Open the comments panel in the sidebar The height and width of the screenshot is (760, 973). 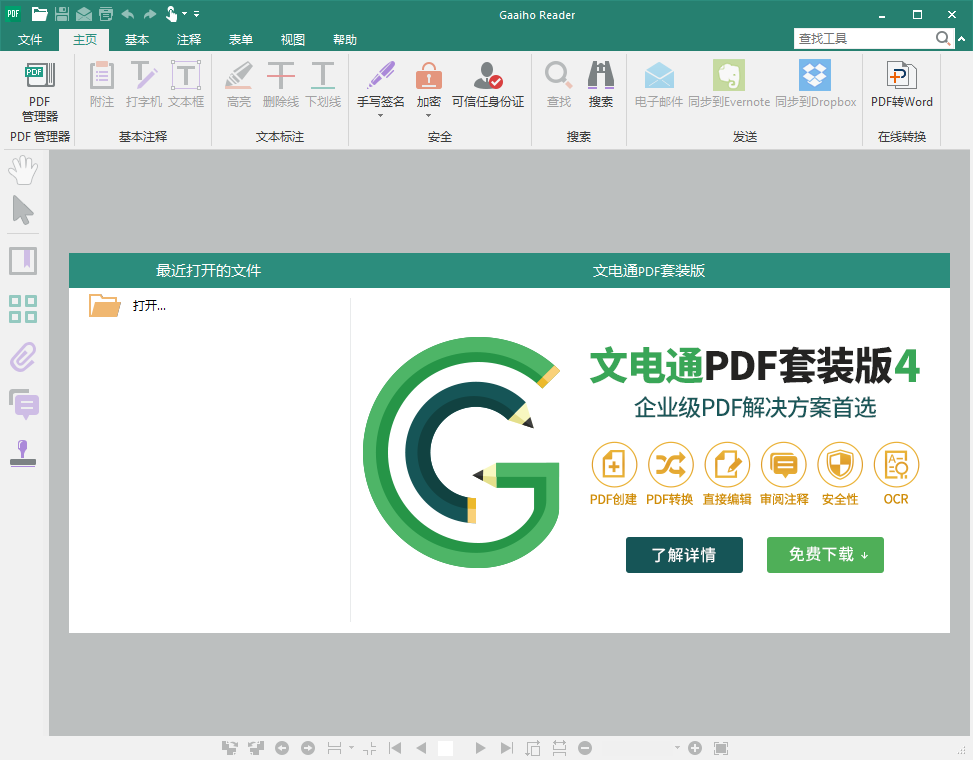click(22, 405)
